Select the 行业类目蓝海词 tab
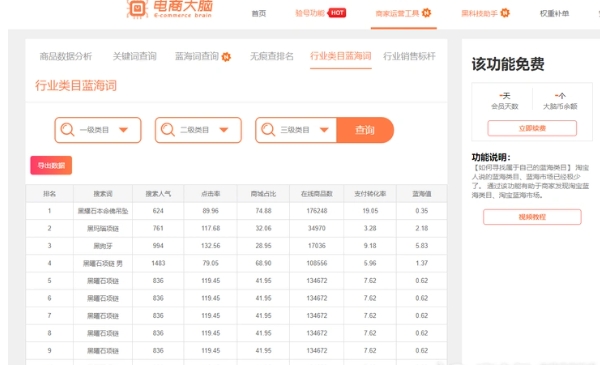 coord(341,56)
